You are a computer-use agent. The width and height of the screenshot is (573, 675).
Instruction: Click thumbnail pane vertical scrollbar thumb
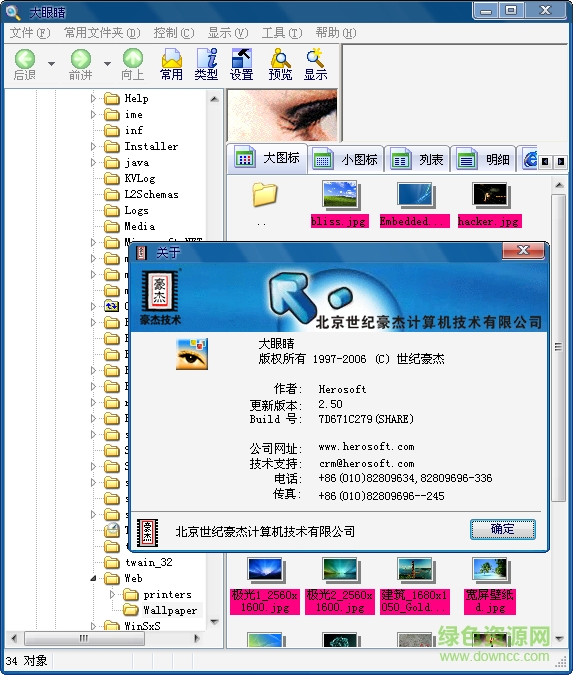pos(559,347)
